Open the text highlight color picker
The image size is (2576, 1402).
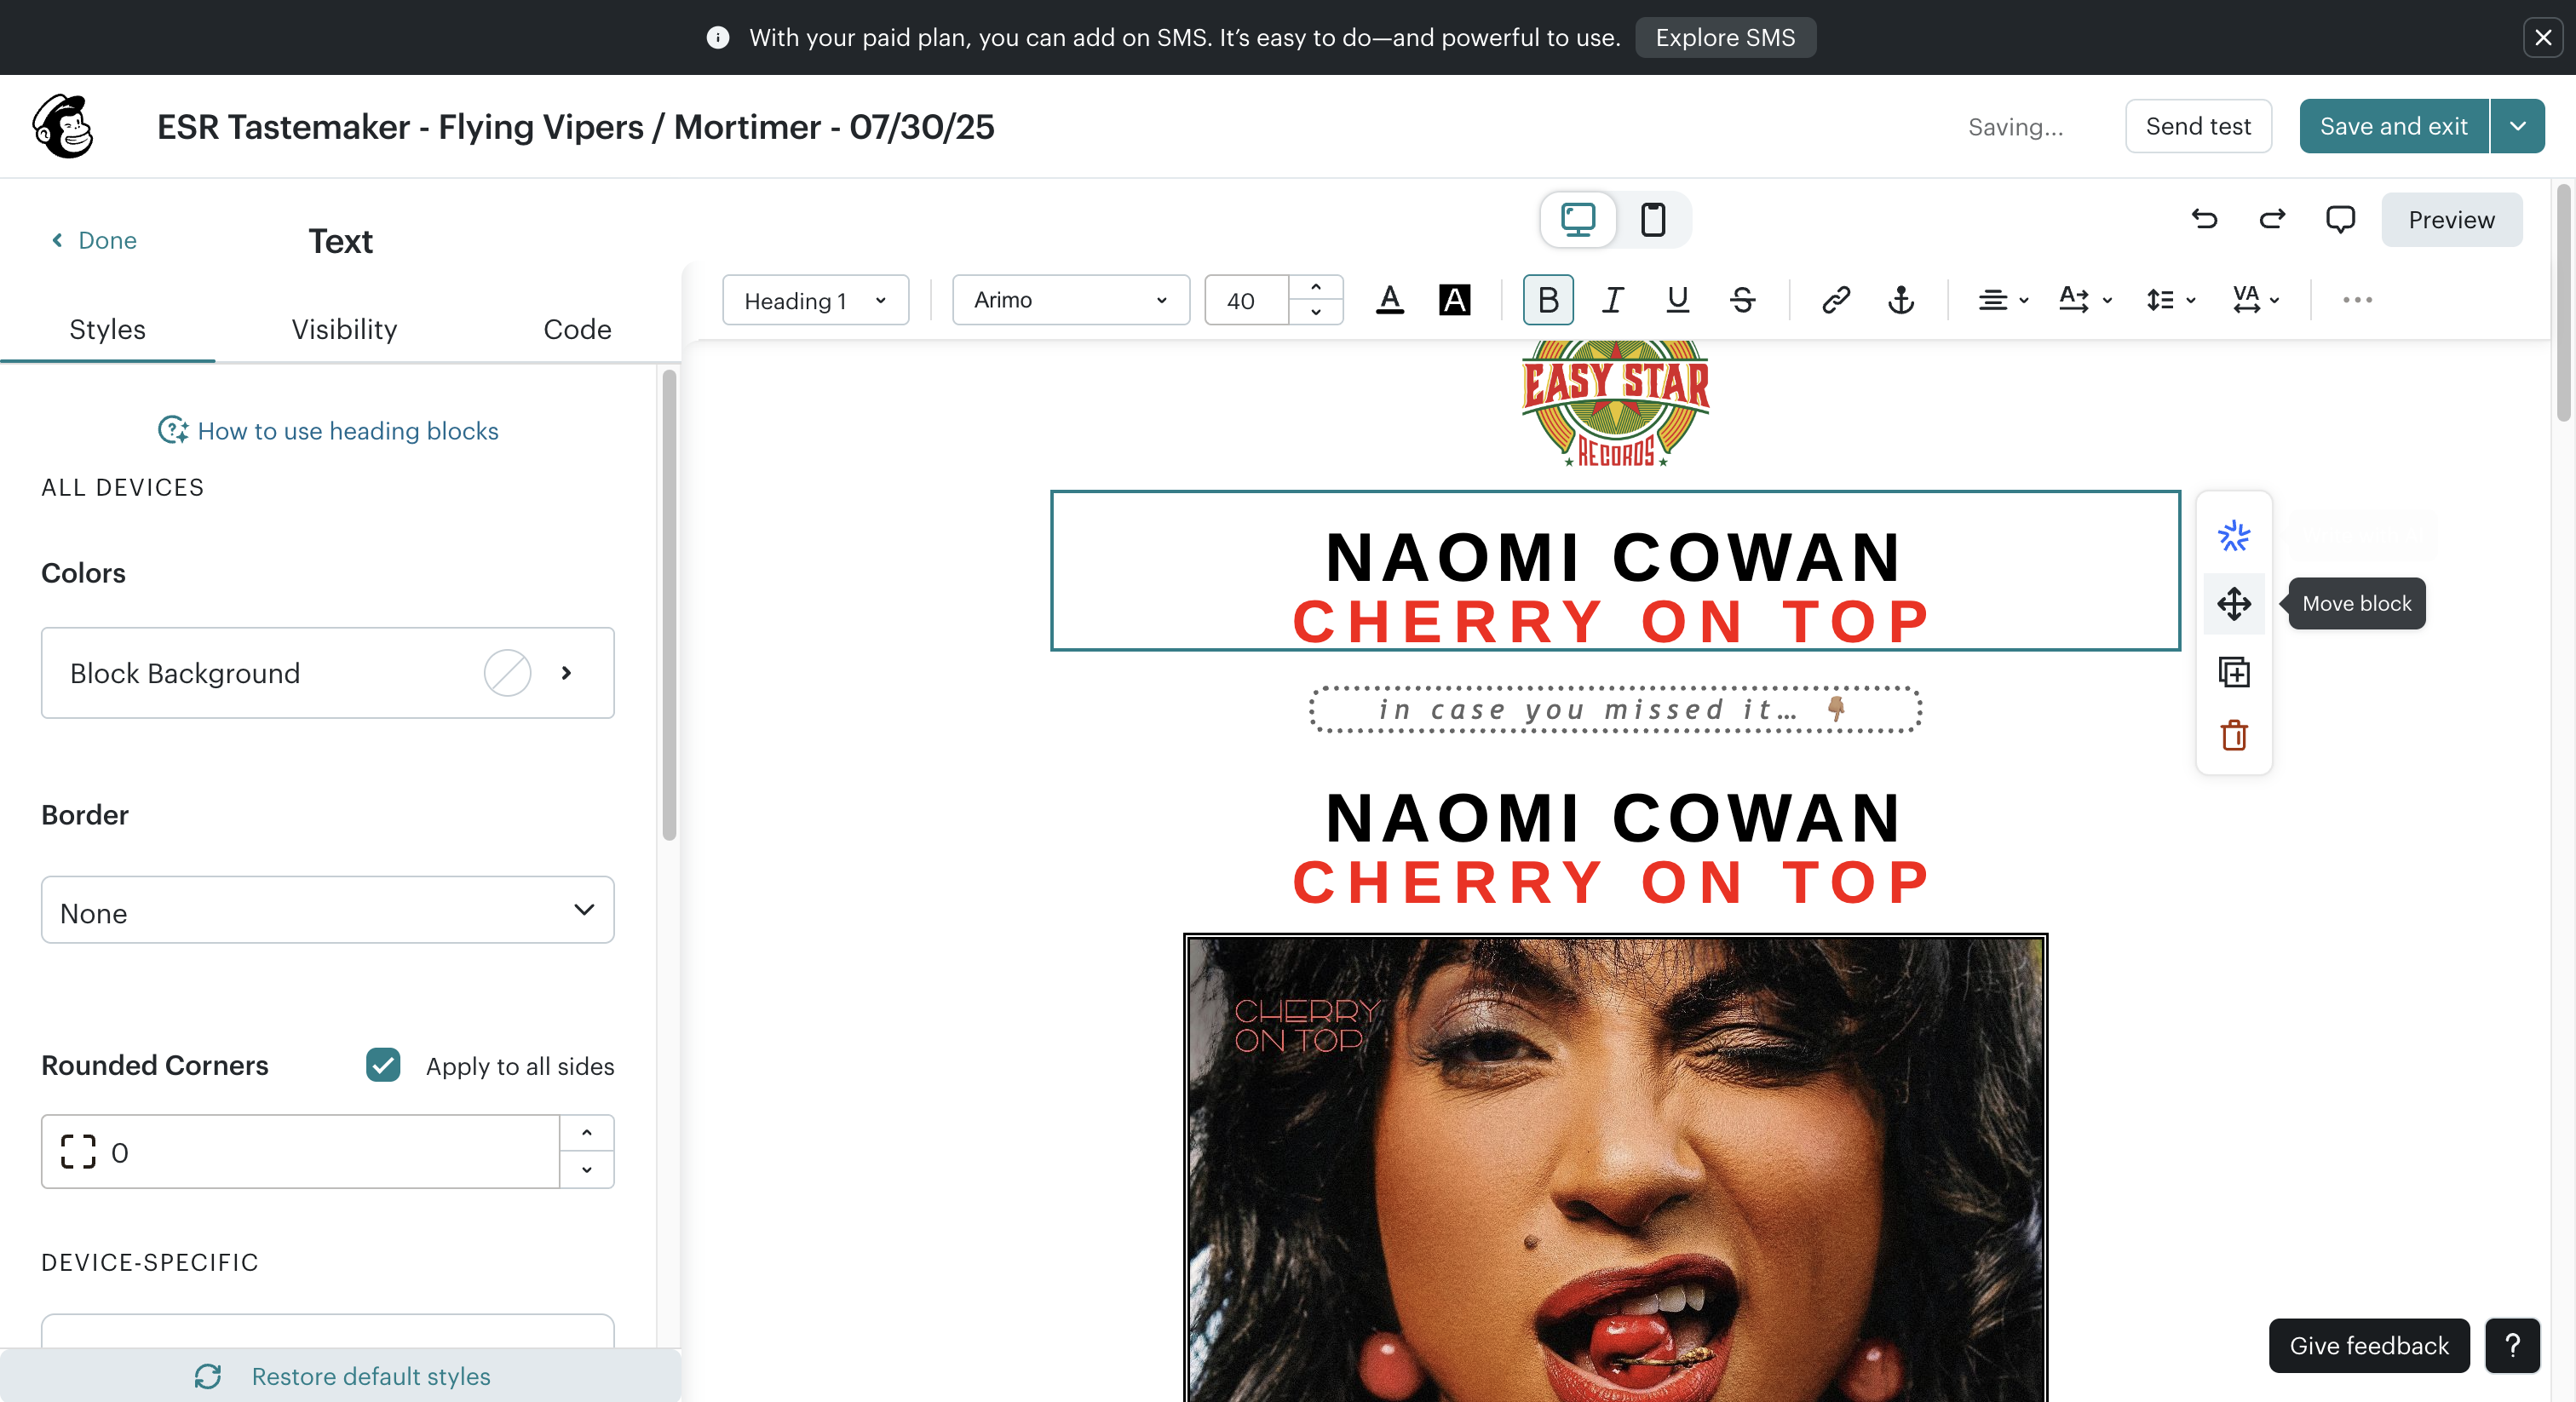tap(1454, 300)
